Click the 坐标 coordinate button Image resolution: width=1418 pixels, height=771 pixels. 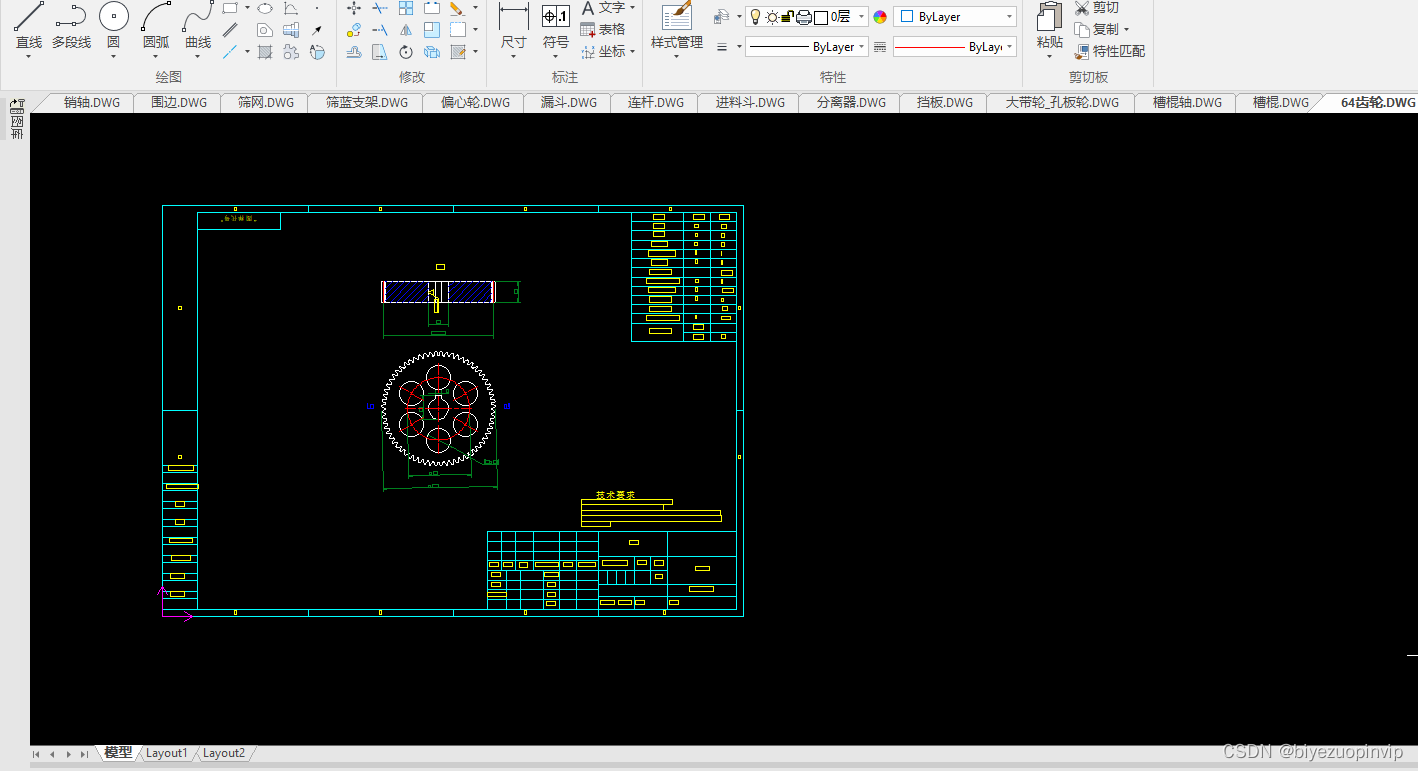[603, 51]
